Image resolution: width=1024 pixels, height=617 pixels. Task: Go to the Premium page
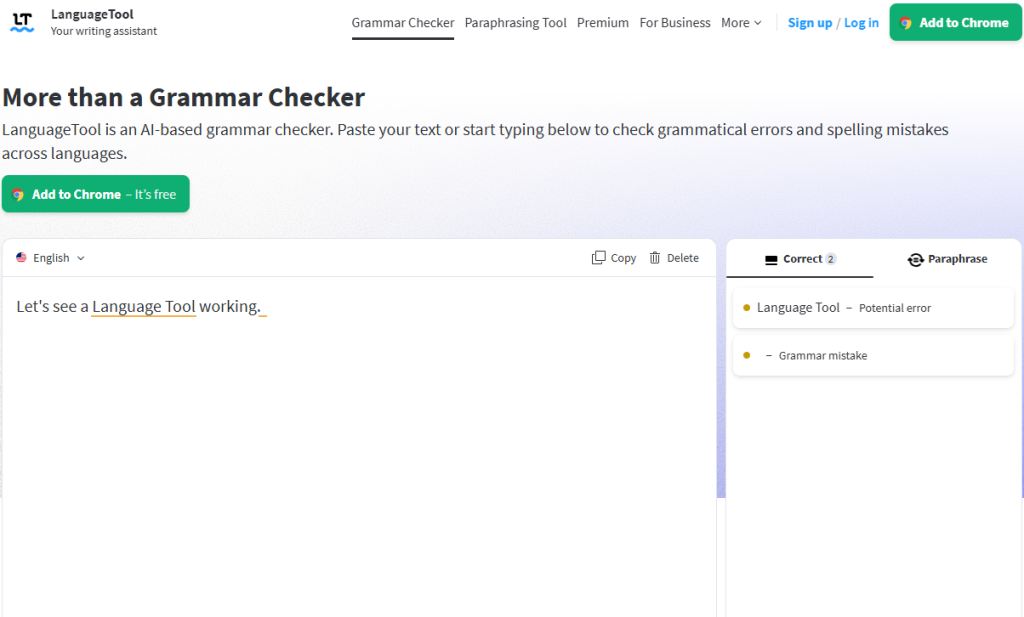(x=603, y=23)
